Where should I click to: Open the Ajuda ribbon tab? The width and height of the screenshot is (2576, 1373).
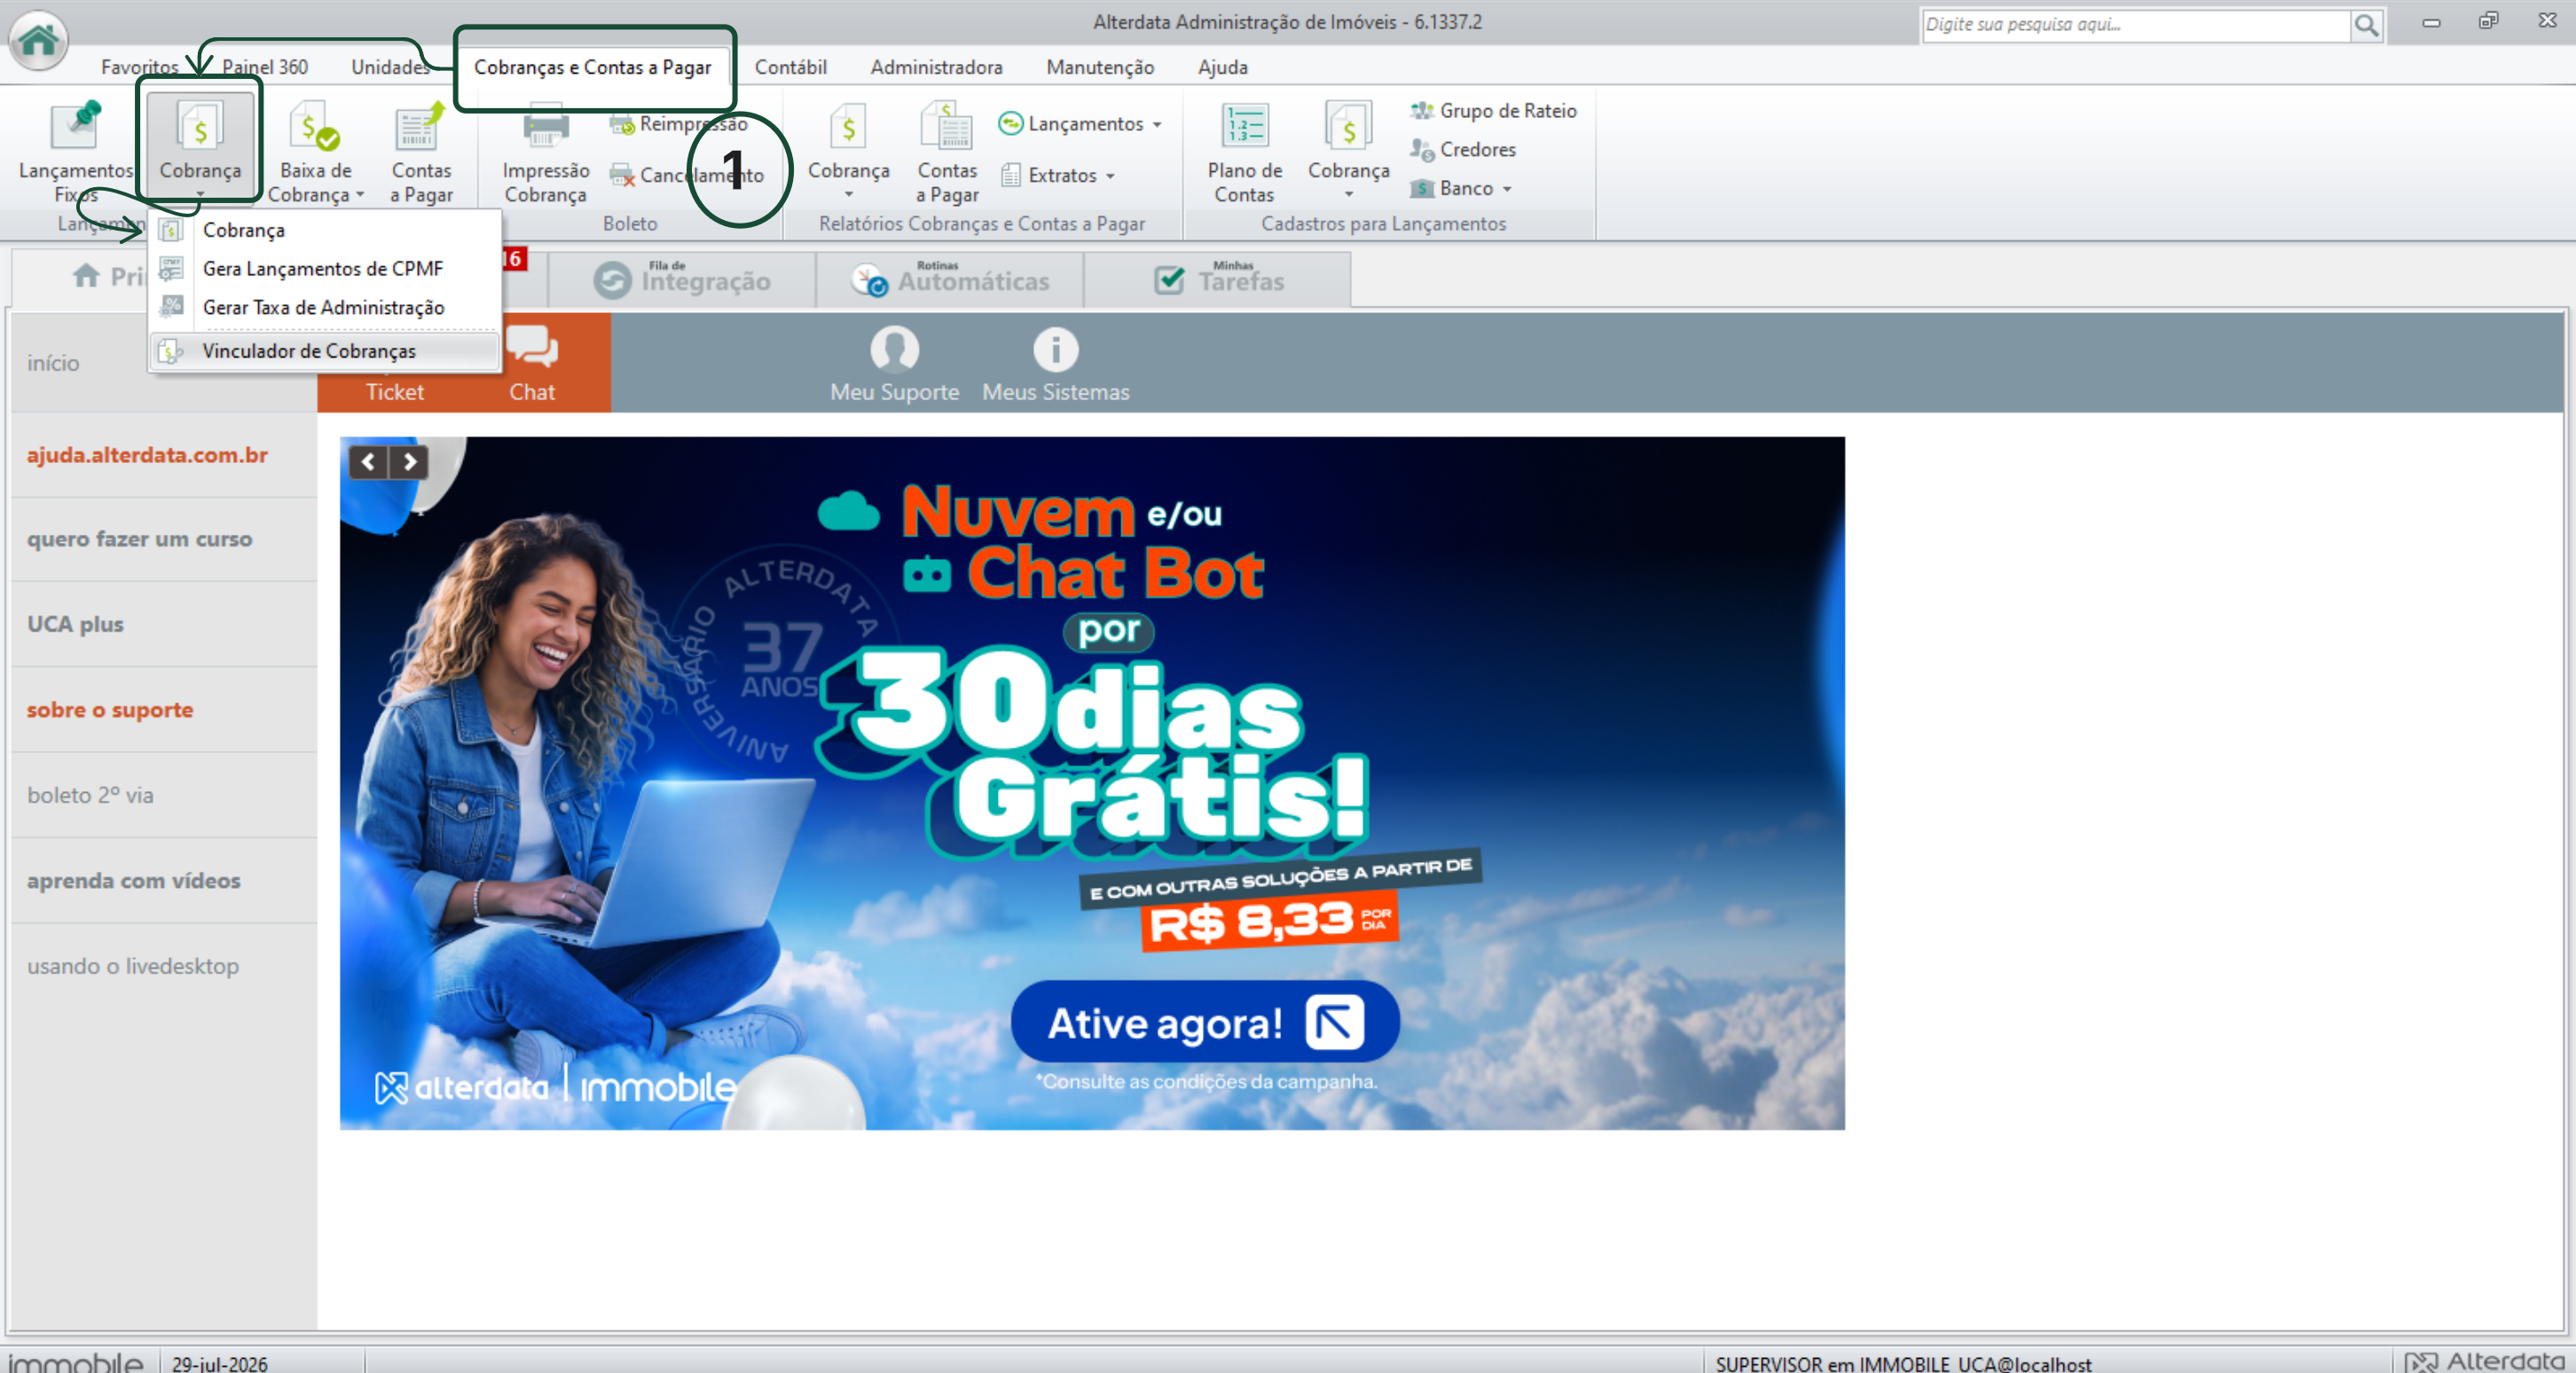coord(1222,67)
